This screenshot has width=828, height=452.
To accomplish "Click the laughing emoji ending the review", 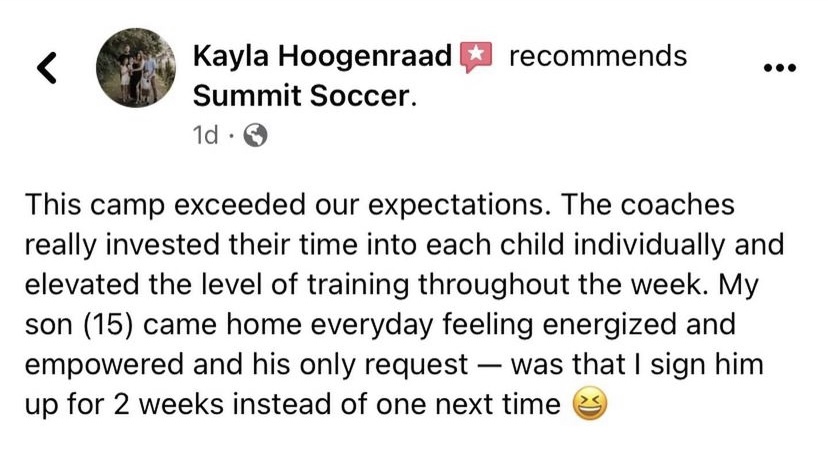I will click(587, 405).
